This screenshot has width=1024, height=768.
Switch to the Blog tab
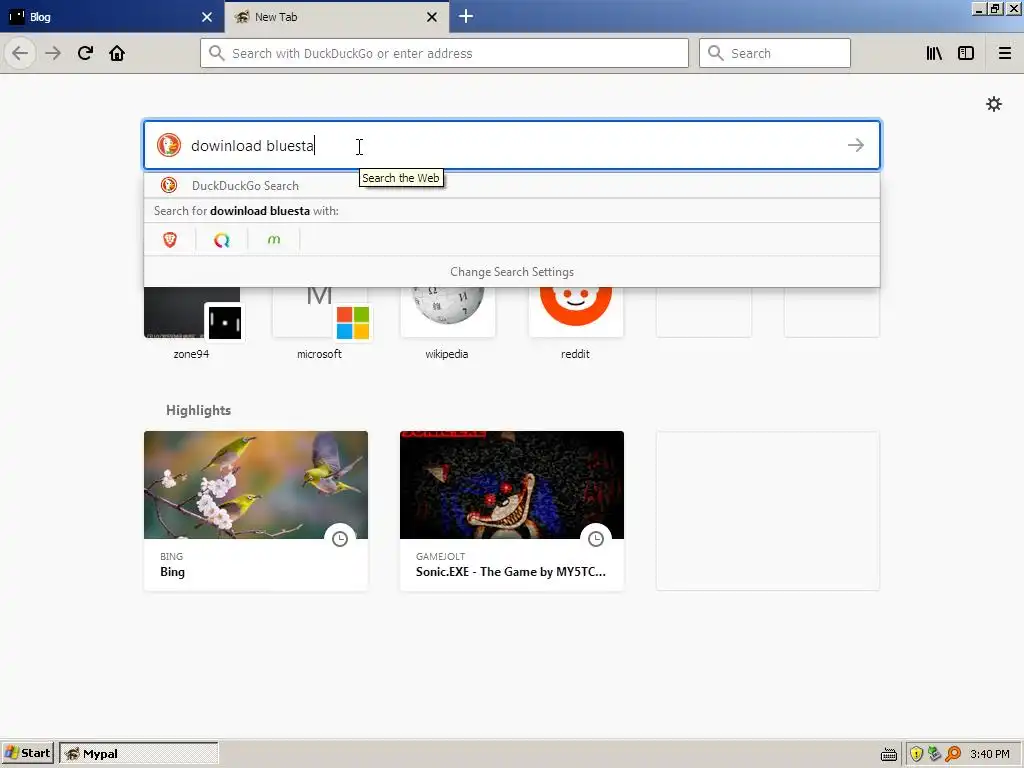click(112, 16)
